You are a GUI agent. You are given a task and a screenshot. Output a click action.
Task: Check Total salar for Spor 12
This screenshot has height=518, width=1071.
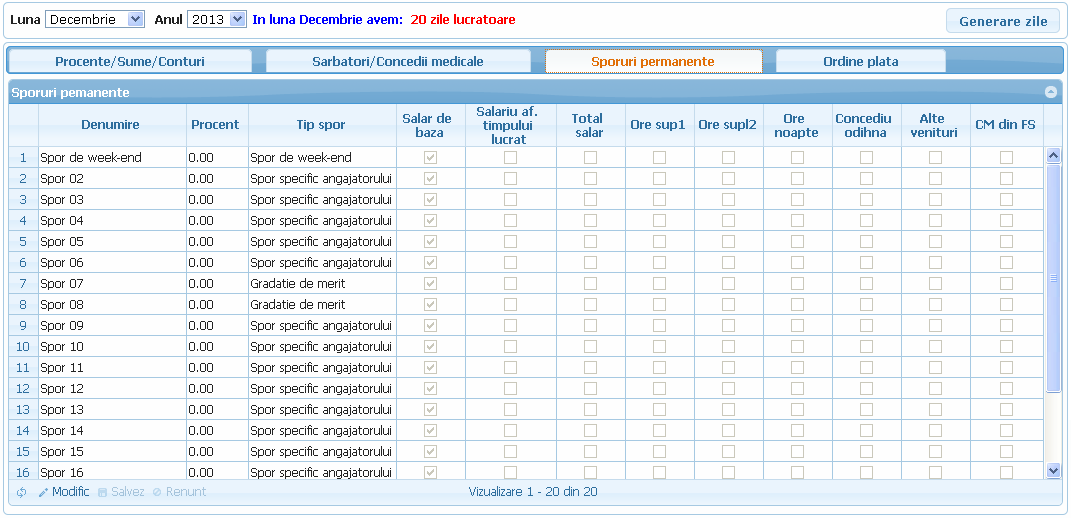590,389
